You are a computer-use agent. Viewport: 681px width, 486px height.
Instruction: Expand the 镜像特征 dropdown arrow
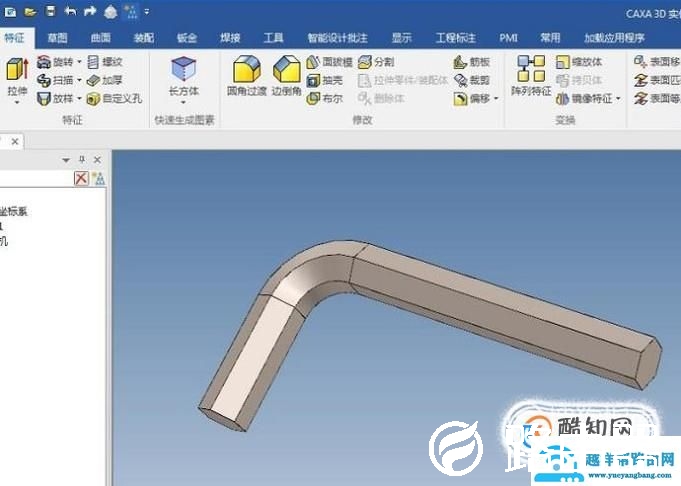pos(618,99)
